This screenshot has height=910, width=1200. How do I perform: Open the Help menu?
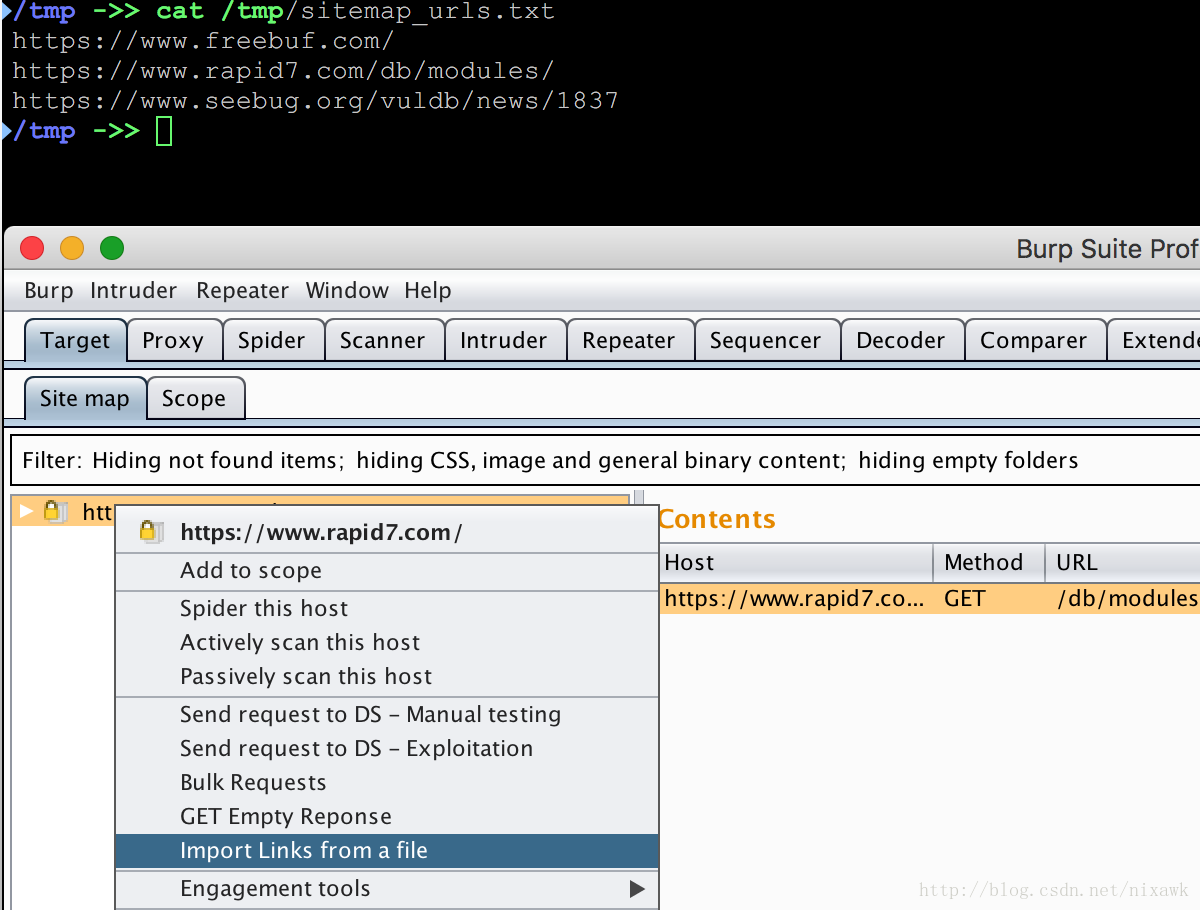coord(428,291)
